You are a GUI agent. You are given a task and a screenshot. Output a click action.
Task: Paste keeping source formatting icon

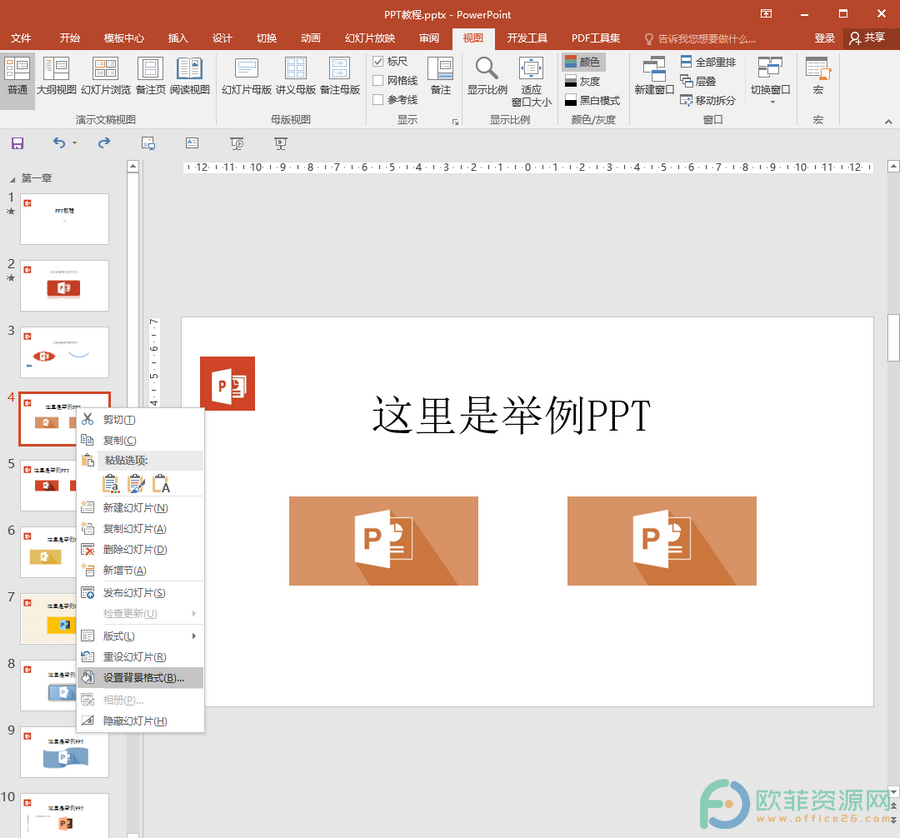pos(136,484)
